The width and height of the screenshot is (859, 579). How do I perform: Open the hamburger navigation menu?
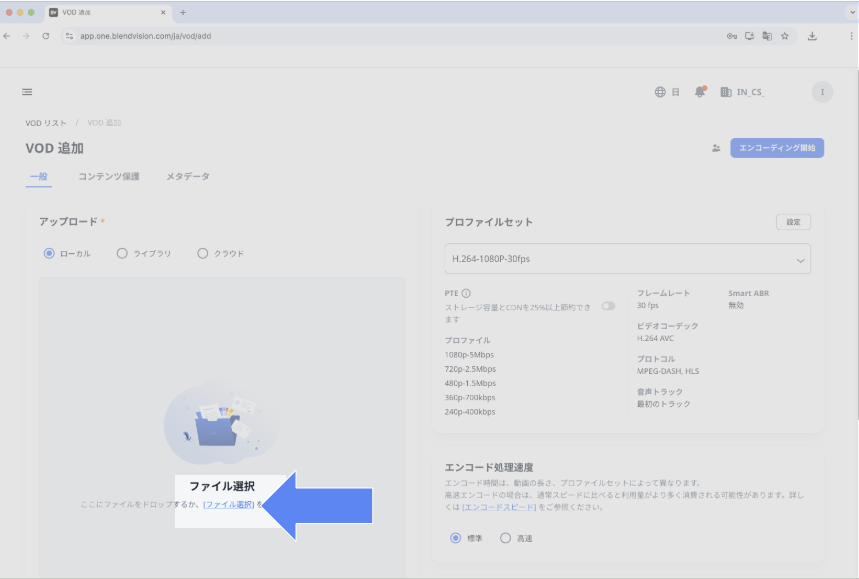pyautogui.click(x=27, y=92)
